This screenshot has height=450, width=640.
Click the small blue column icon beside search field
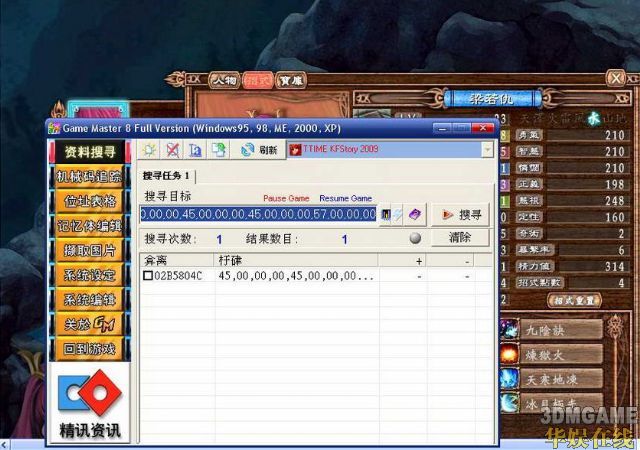385,214
